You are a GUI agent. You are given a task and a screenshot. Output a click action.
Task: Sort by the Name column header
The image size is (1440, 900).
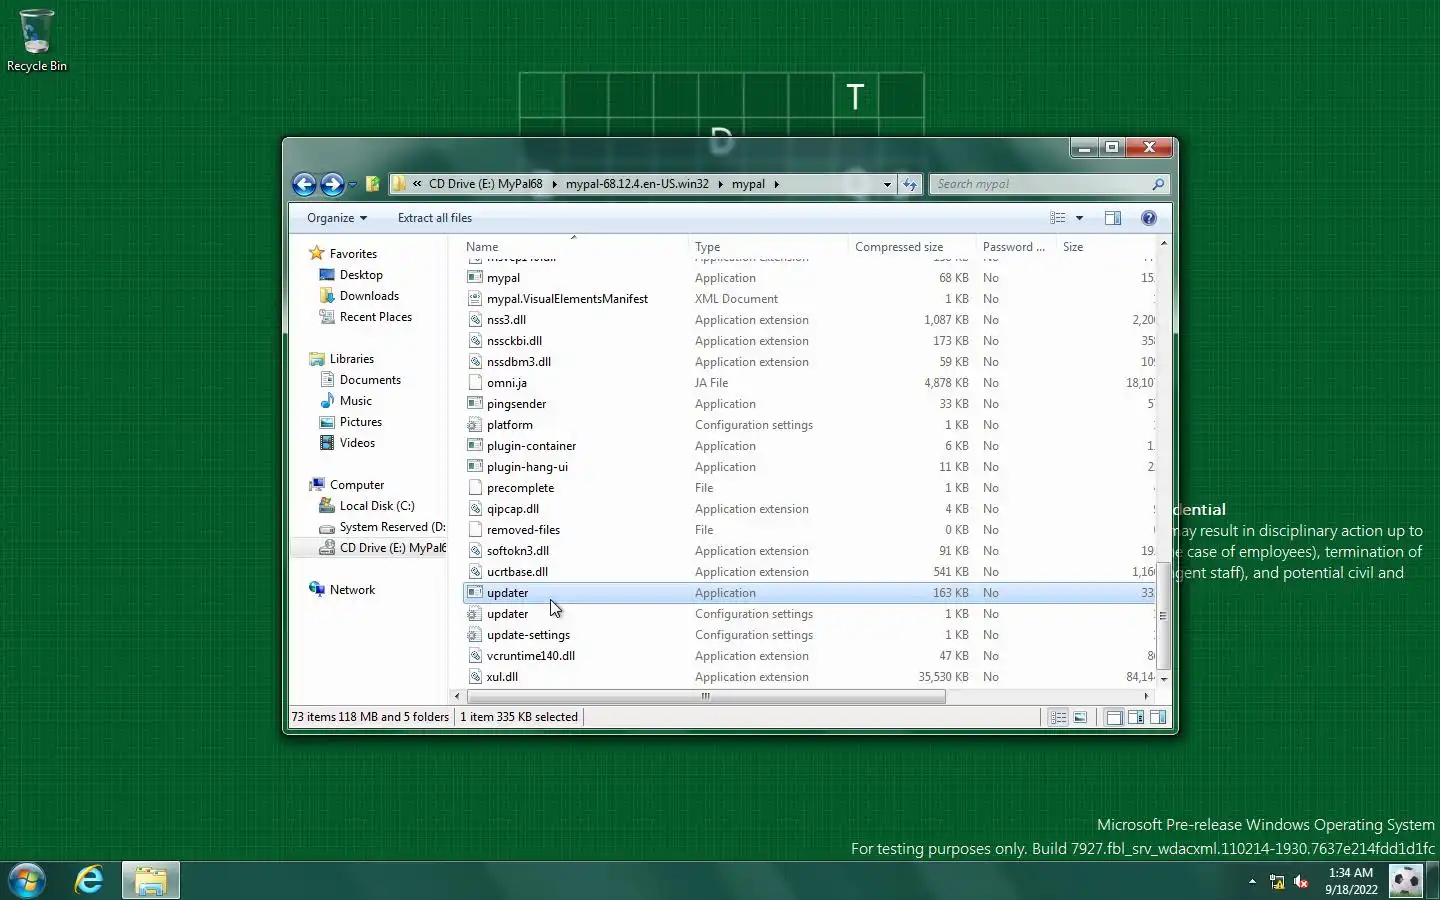573,246
